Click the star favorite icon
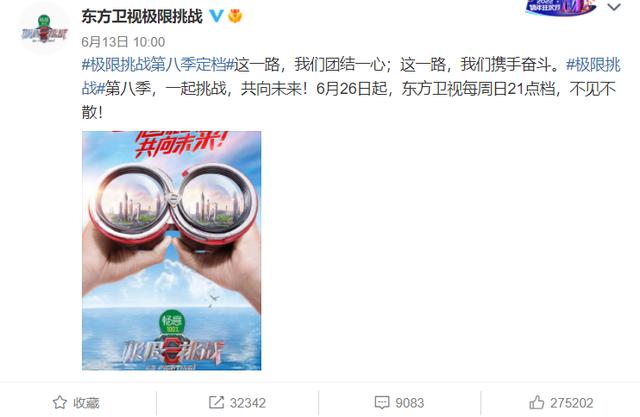This screenshot has height=417, width=640. 60,402
